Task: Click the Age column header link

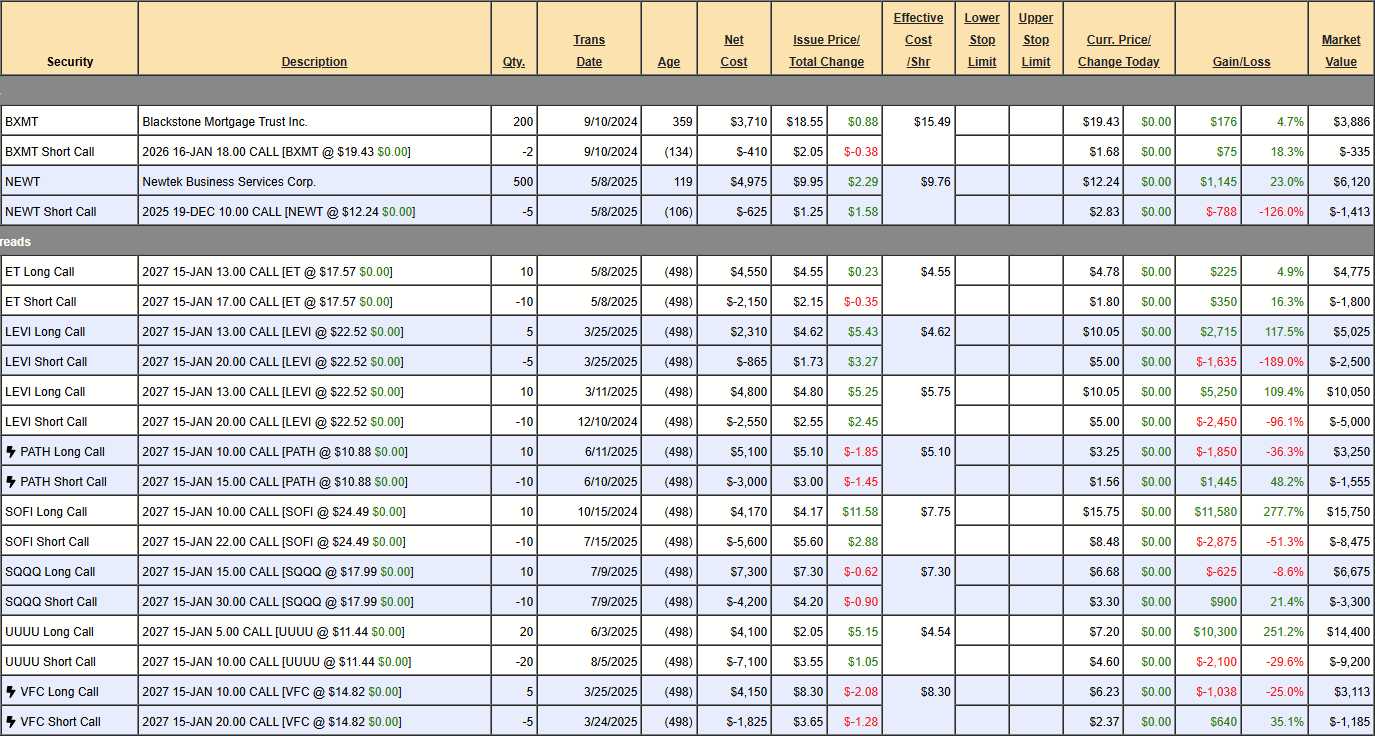Action: 669,62
